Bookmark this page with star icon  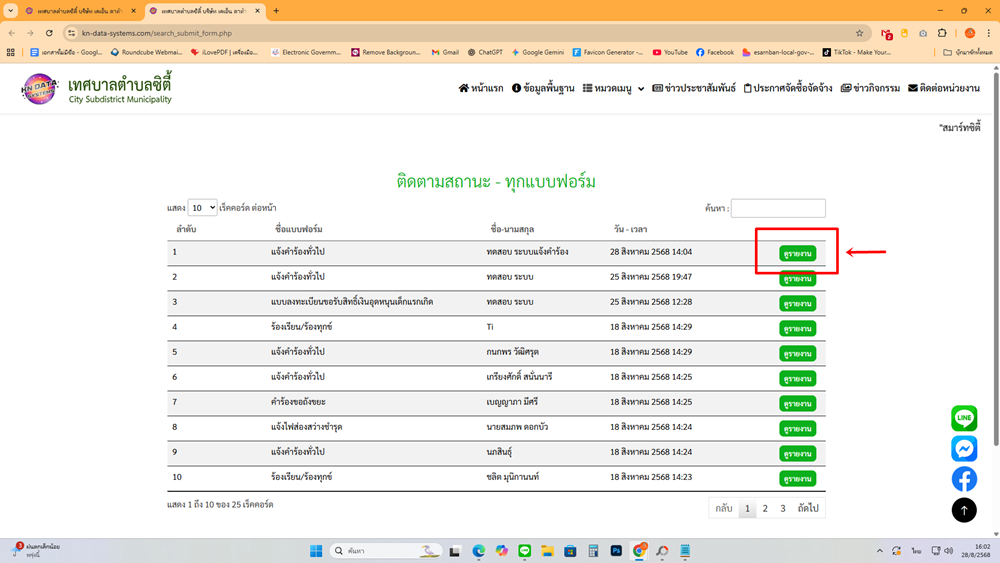[x=859, y=33]
